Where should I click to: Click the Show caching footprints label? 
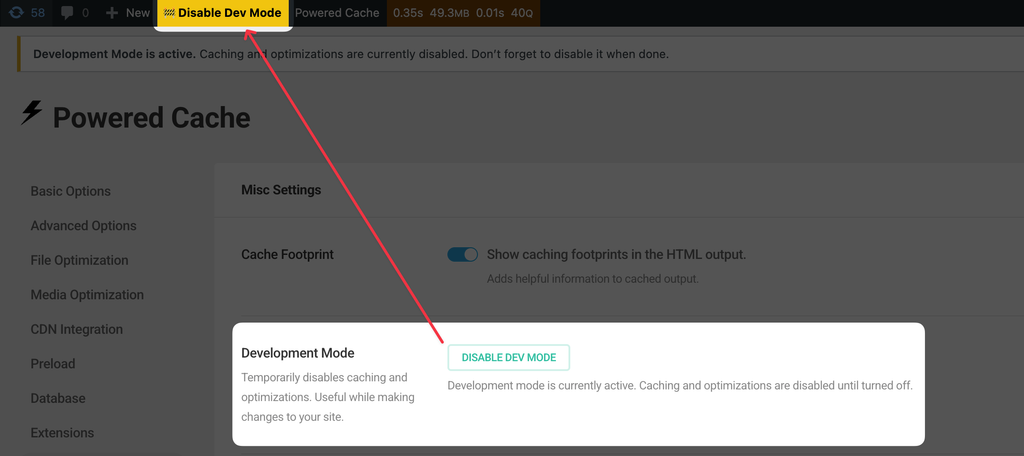coord(616,255)
